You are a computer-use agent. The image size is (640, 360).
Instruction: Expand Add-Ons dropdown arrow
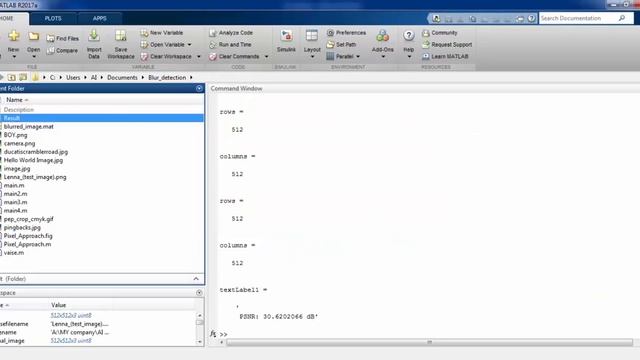point(383,57)
